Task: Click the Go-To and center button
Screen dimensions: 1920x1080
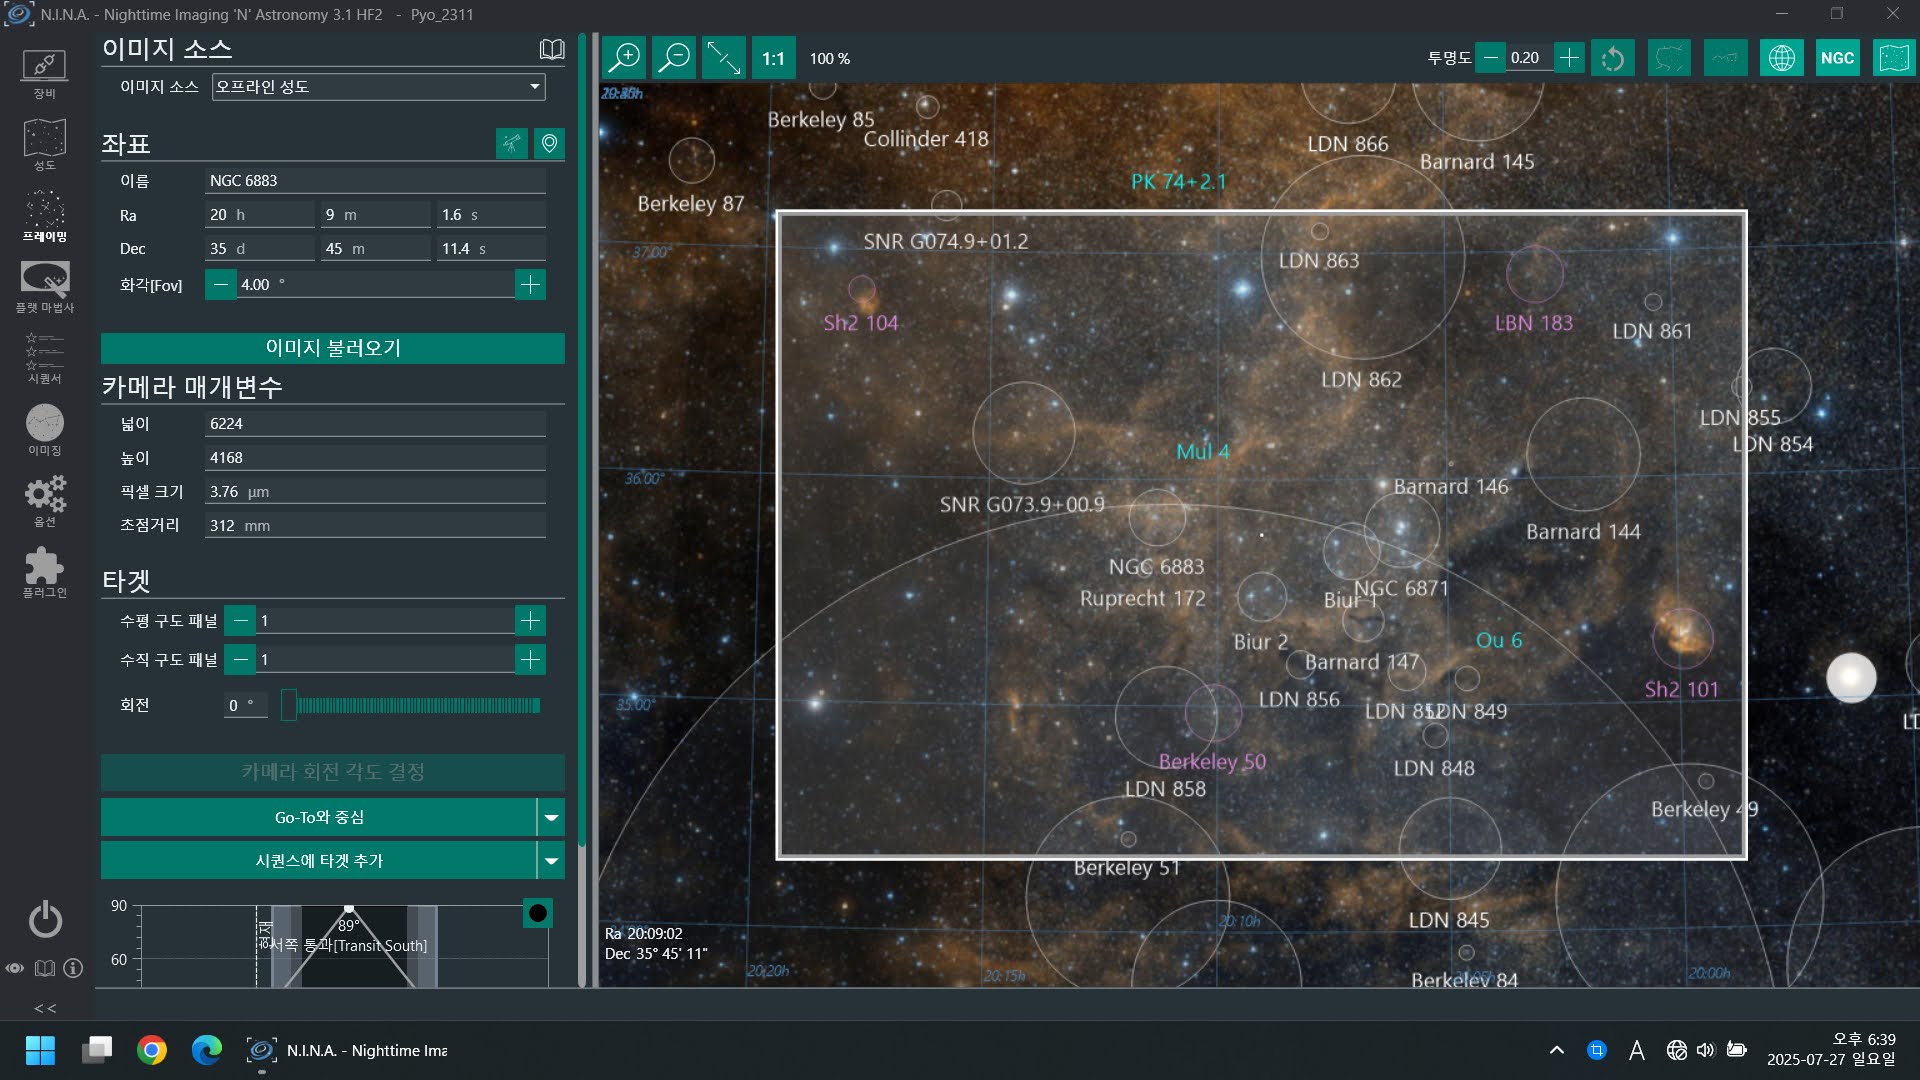Action: [x=319, y=818]
